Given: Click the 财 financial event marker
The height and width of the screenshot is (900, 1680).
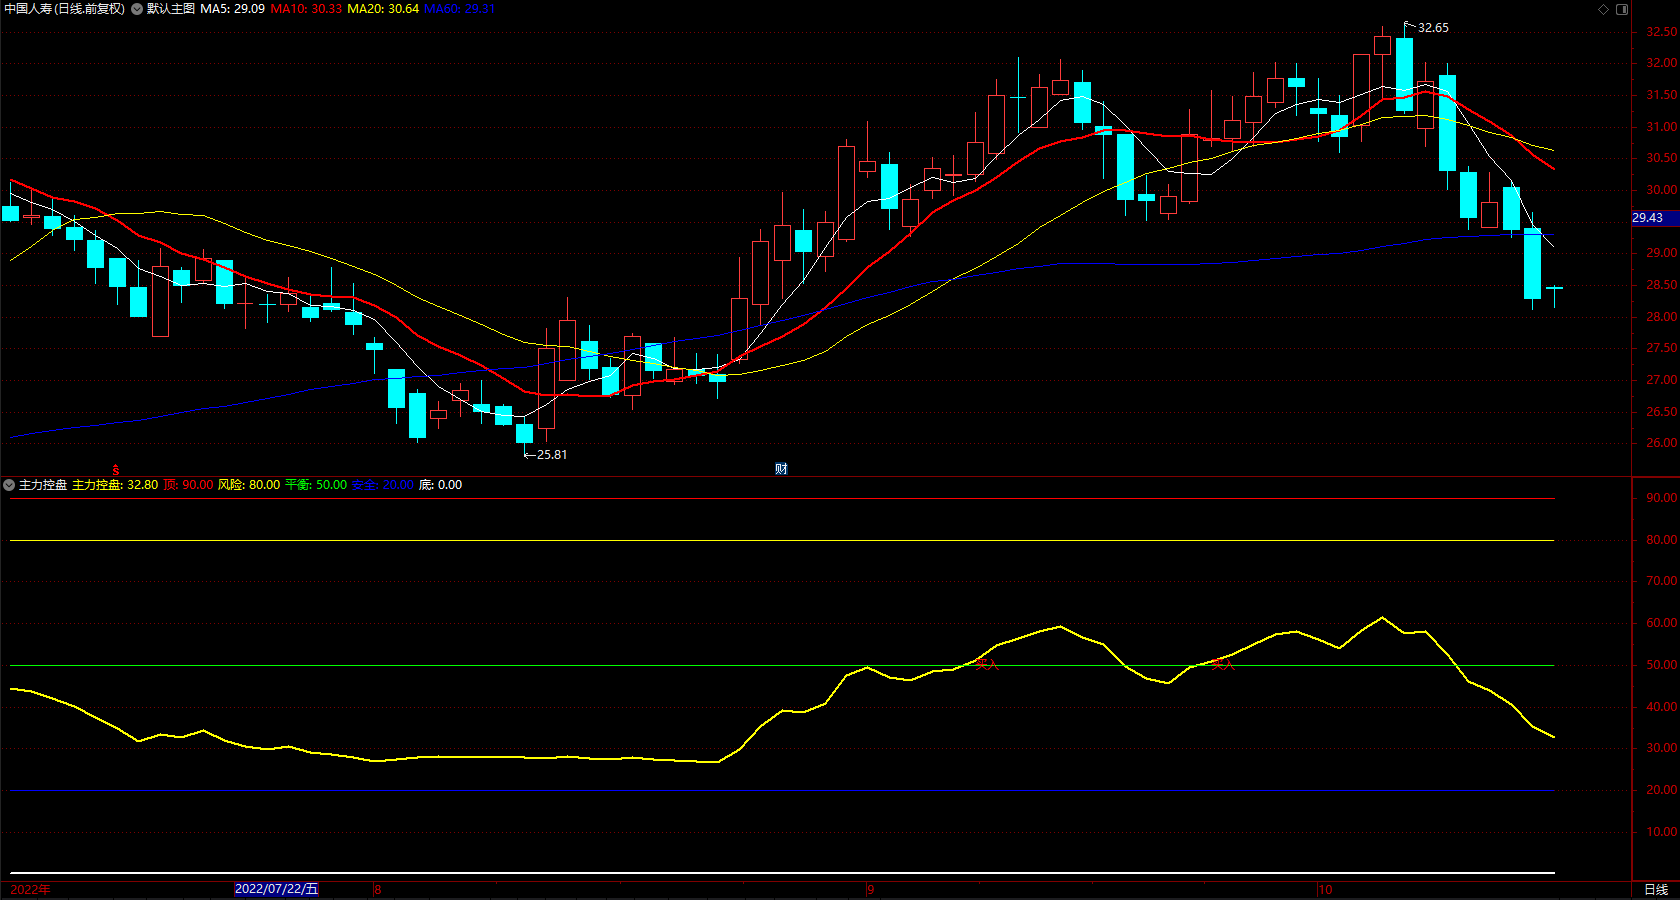Looking at the screenshot, I should point(781,469).
